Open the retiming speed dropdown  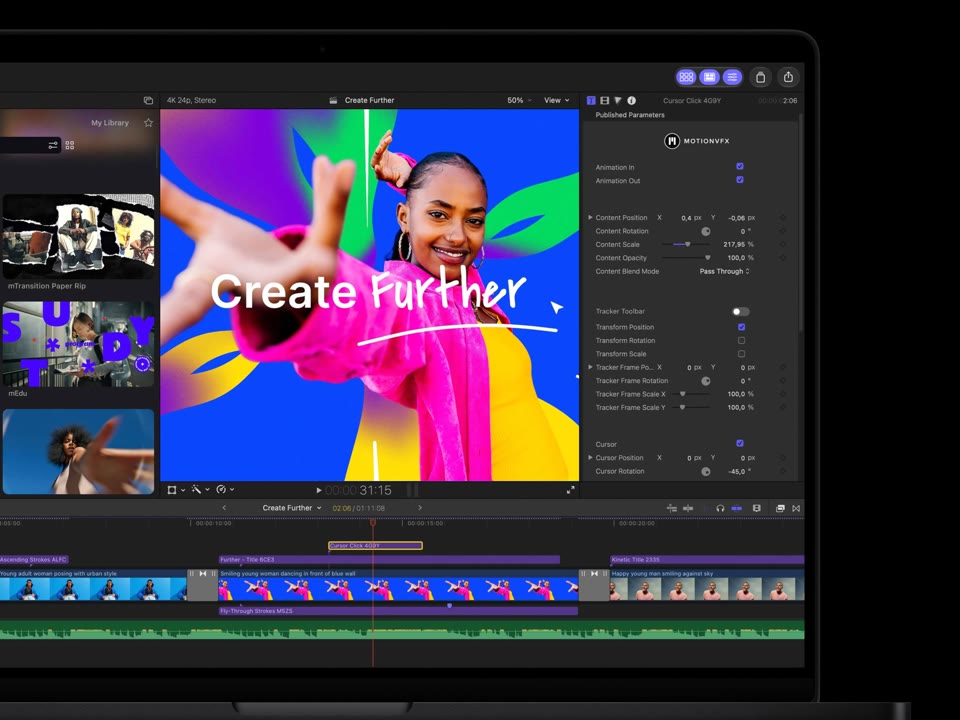click(225, 490)
